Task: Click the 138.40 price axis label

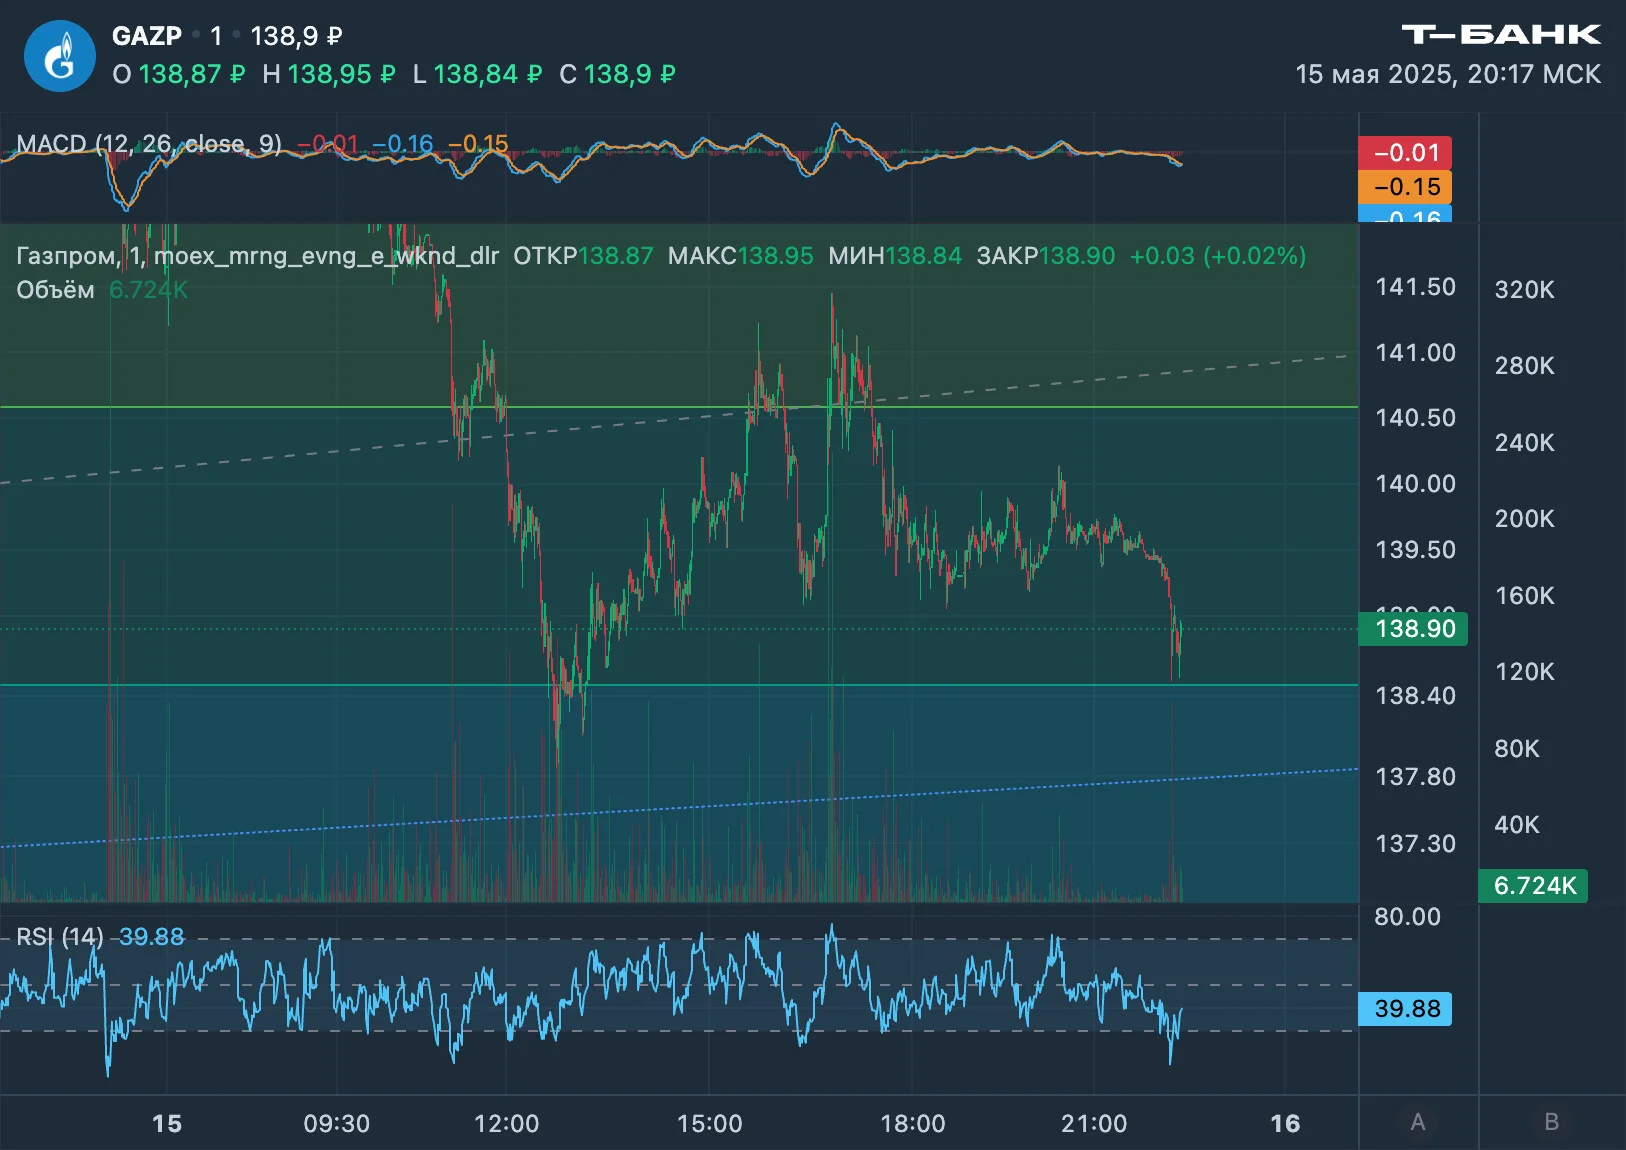Action: 1415,696
